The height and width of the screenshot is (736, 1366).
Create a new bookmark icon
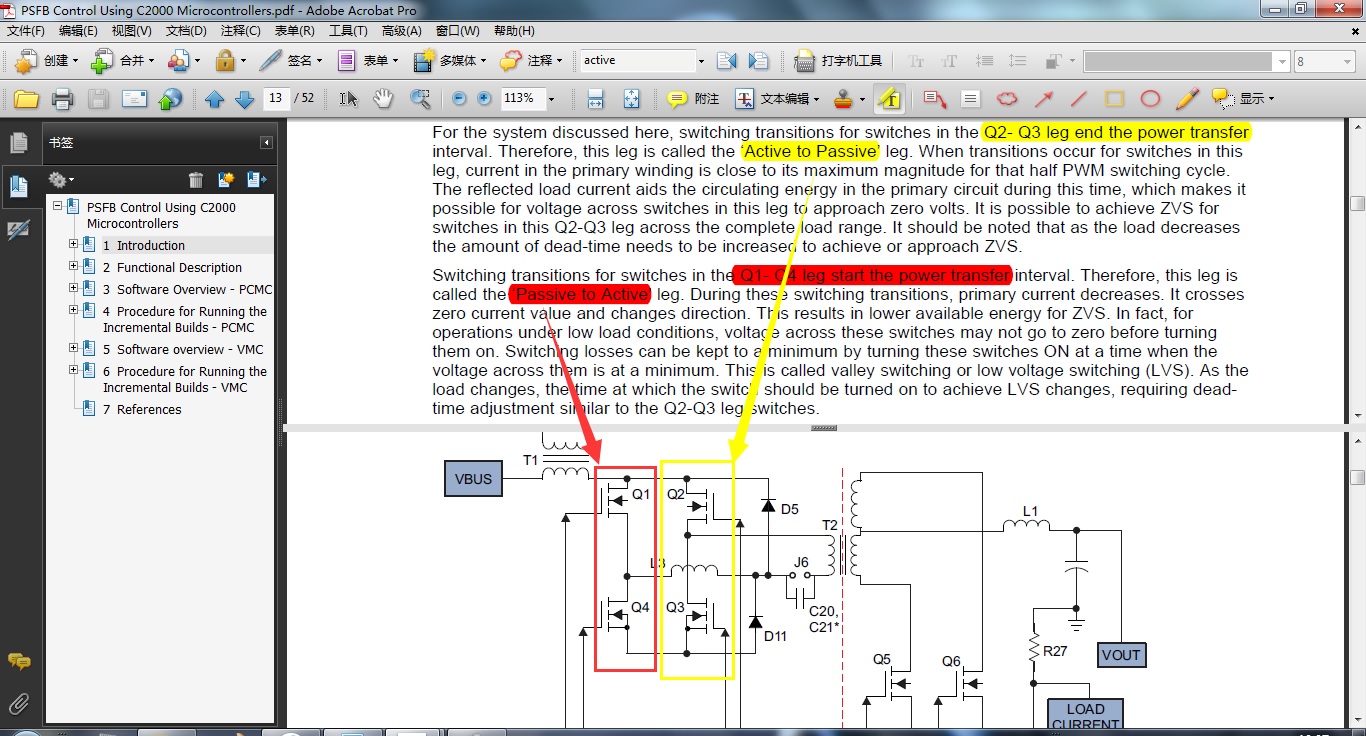[x=226, y=180]
